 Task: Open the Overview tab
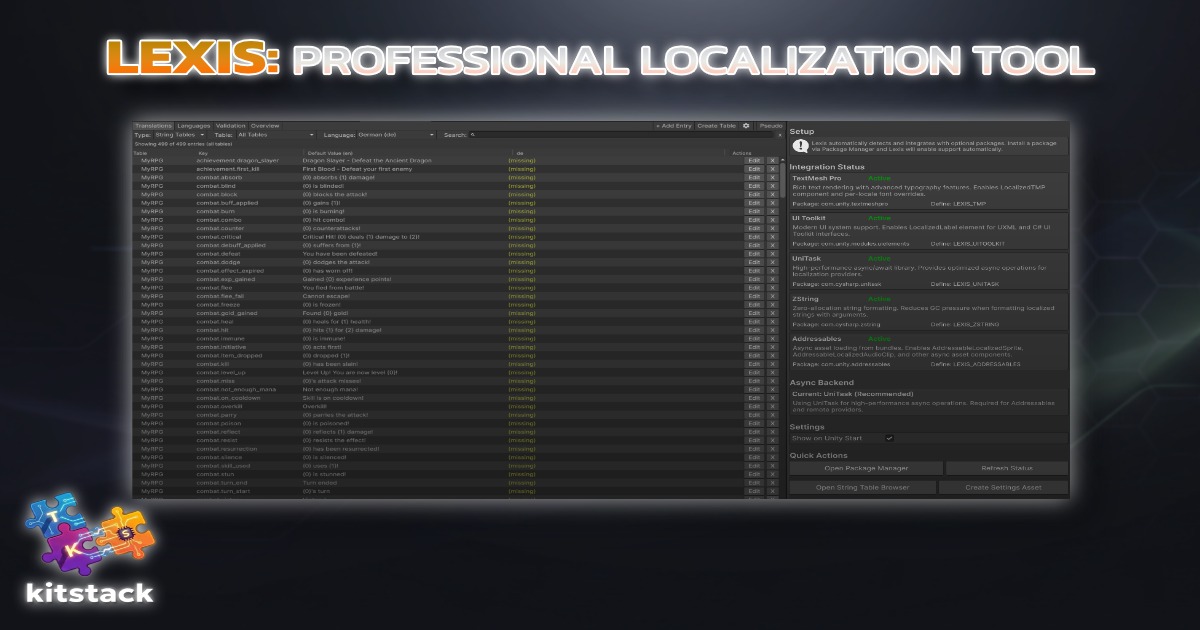pos(265,126)
